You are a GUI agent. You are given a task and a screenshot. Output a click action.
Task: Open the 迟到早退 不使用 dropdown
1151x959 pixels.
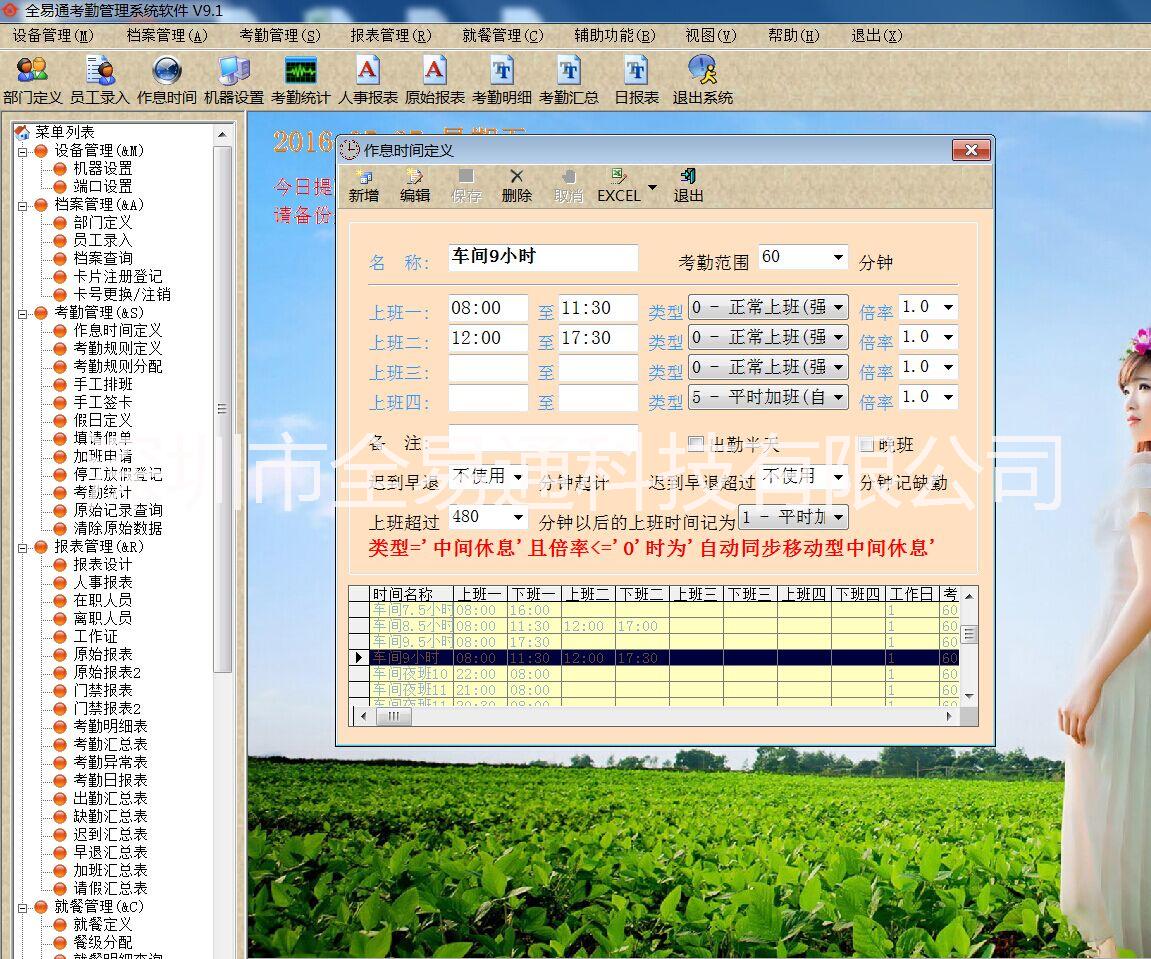518,477
